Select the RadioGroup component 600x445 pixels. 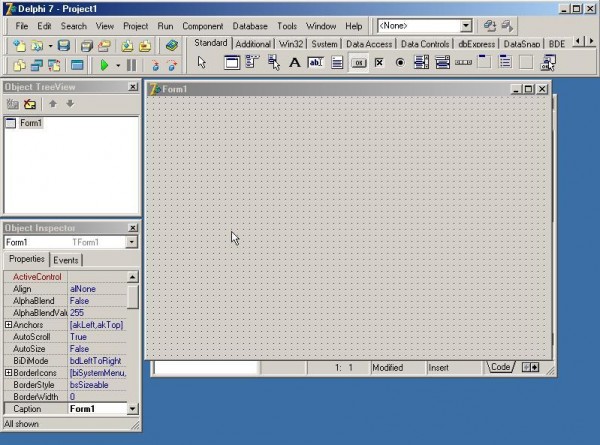tap(505, 62)
